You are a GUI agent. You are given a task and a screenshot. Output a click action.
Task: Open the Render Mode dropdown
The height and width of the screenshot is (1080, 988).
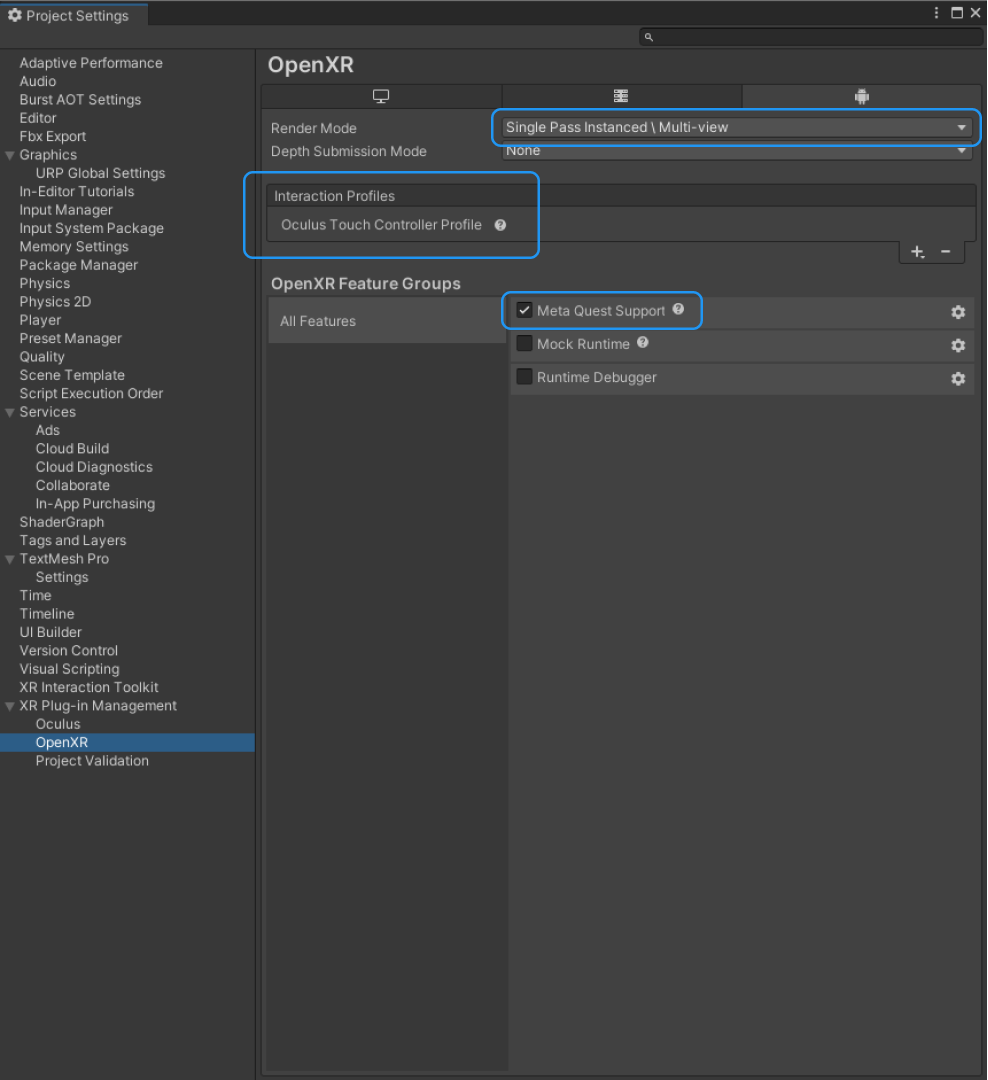pyautogui.click(x=735, y=128)
